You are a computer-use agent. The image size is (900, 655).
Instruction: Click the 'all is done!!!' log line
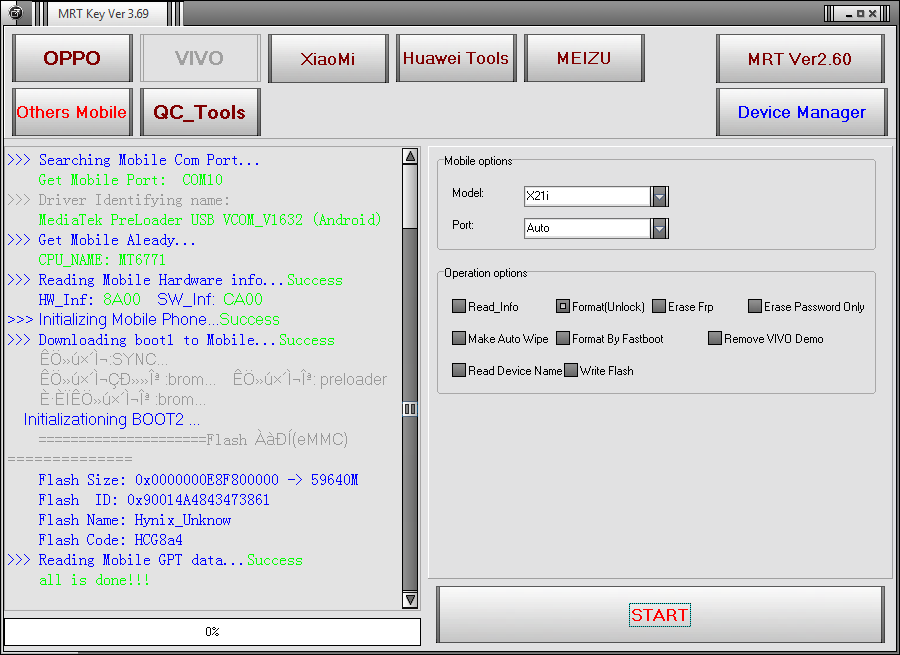click(95, 580)
